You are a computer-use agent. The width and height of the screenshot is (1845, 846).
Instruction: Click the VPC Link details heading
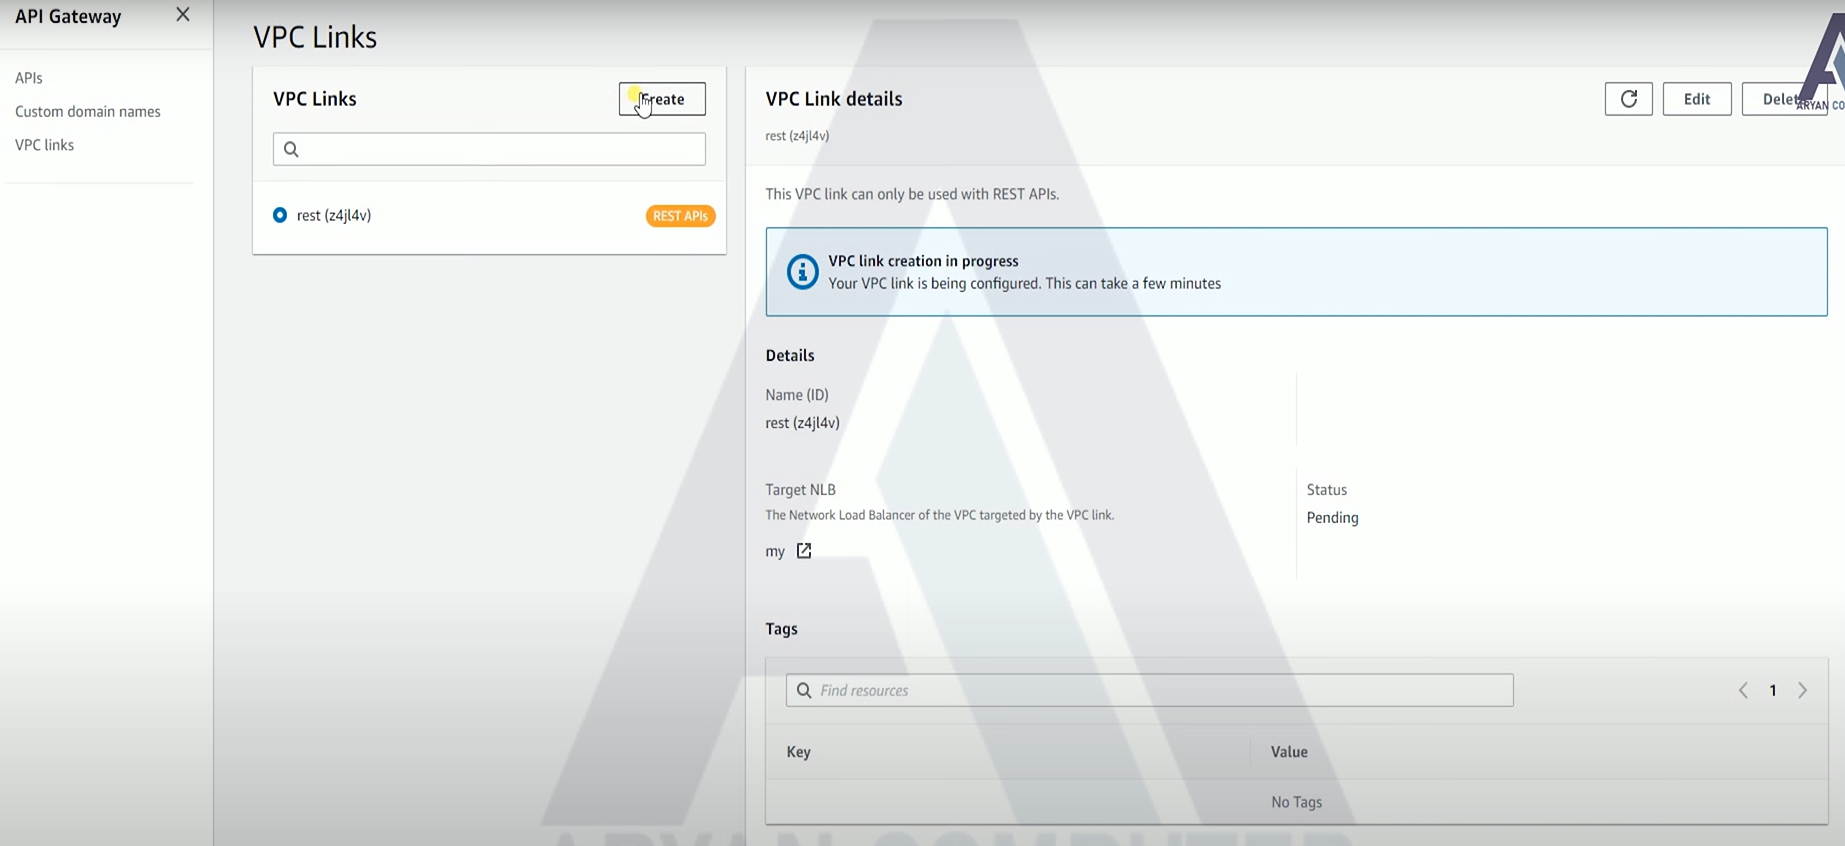tap(834, 99)
